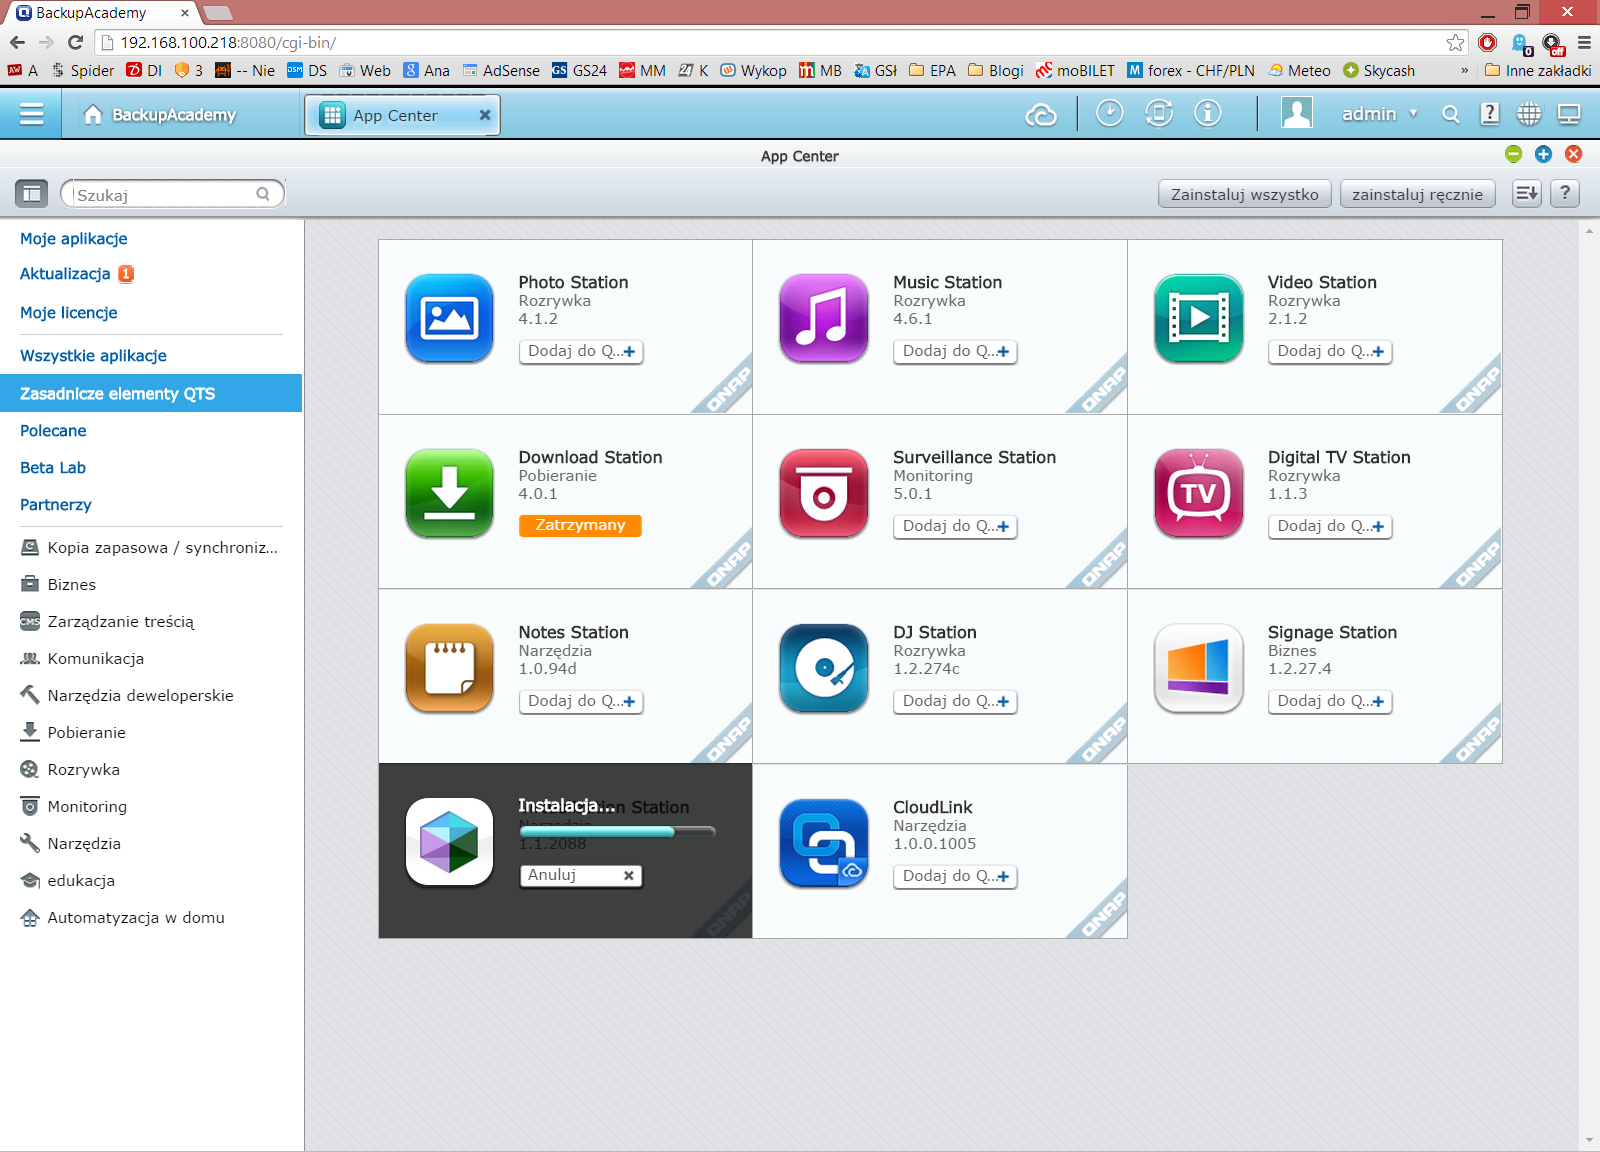Click the zainstaluj ręcznie button
The height and width of the screenshot is (1152, 1600).
(x=1417, y=194)
